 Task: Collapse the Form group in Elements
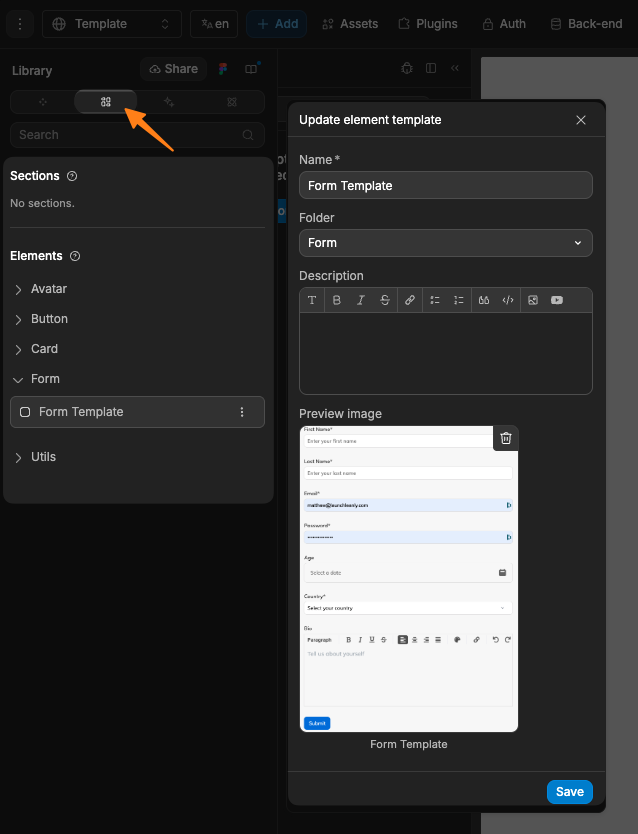coord(20,379)
